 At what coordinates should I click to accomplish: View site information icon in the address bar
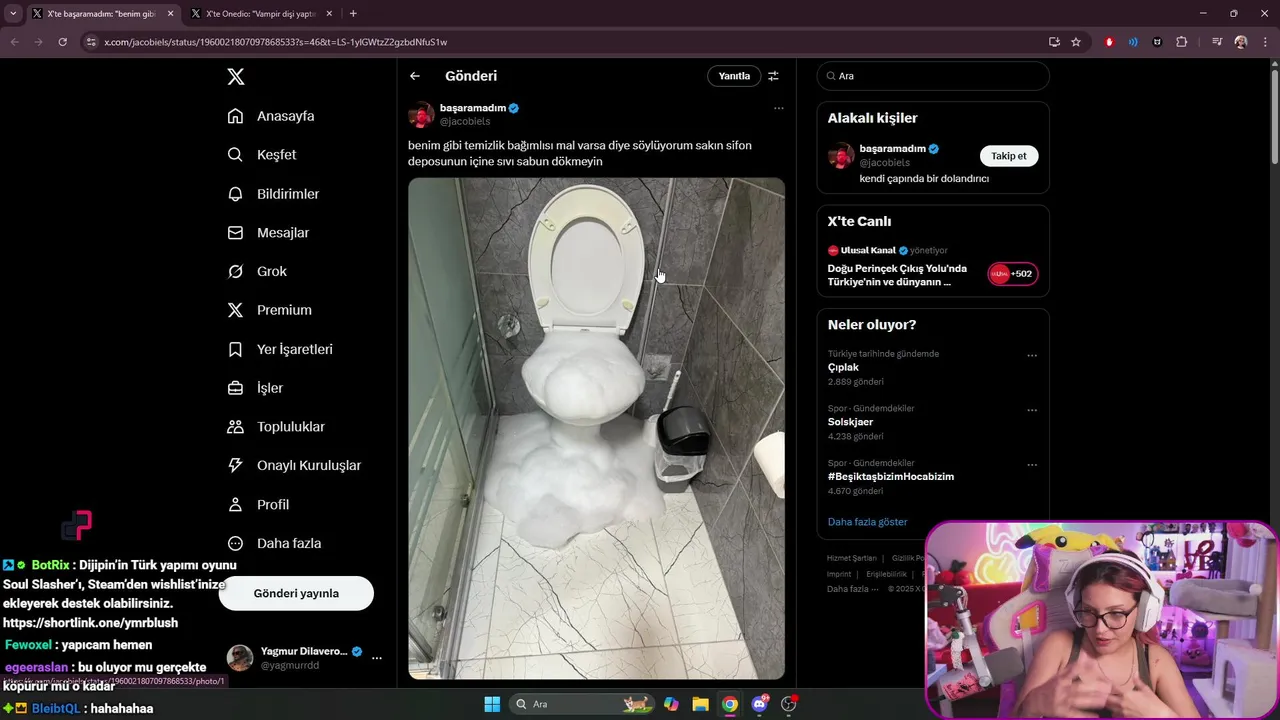click(x=91, y=42)
